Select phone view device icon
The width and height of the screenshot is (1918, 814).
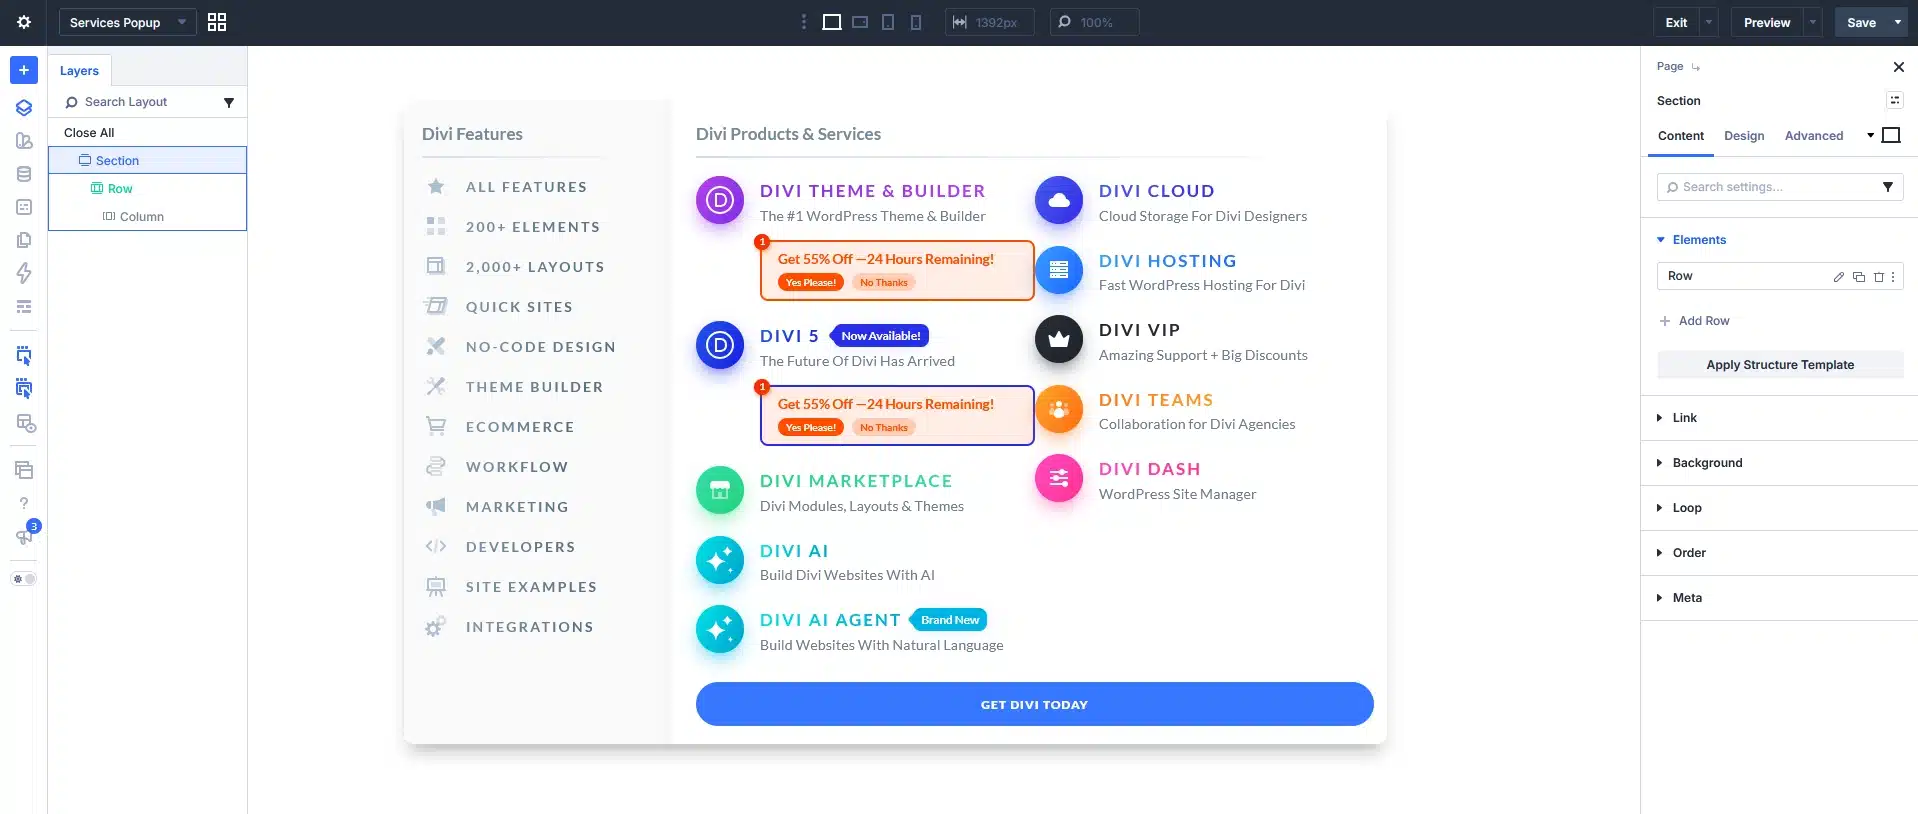(915, 22)
